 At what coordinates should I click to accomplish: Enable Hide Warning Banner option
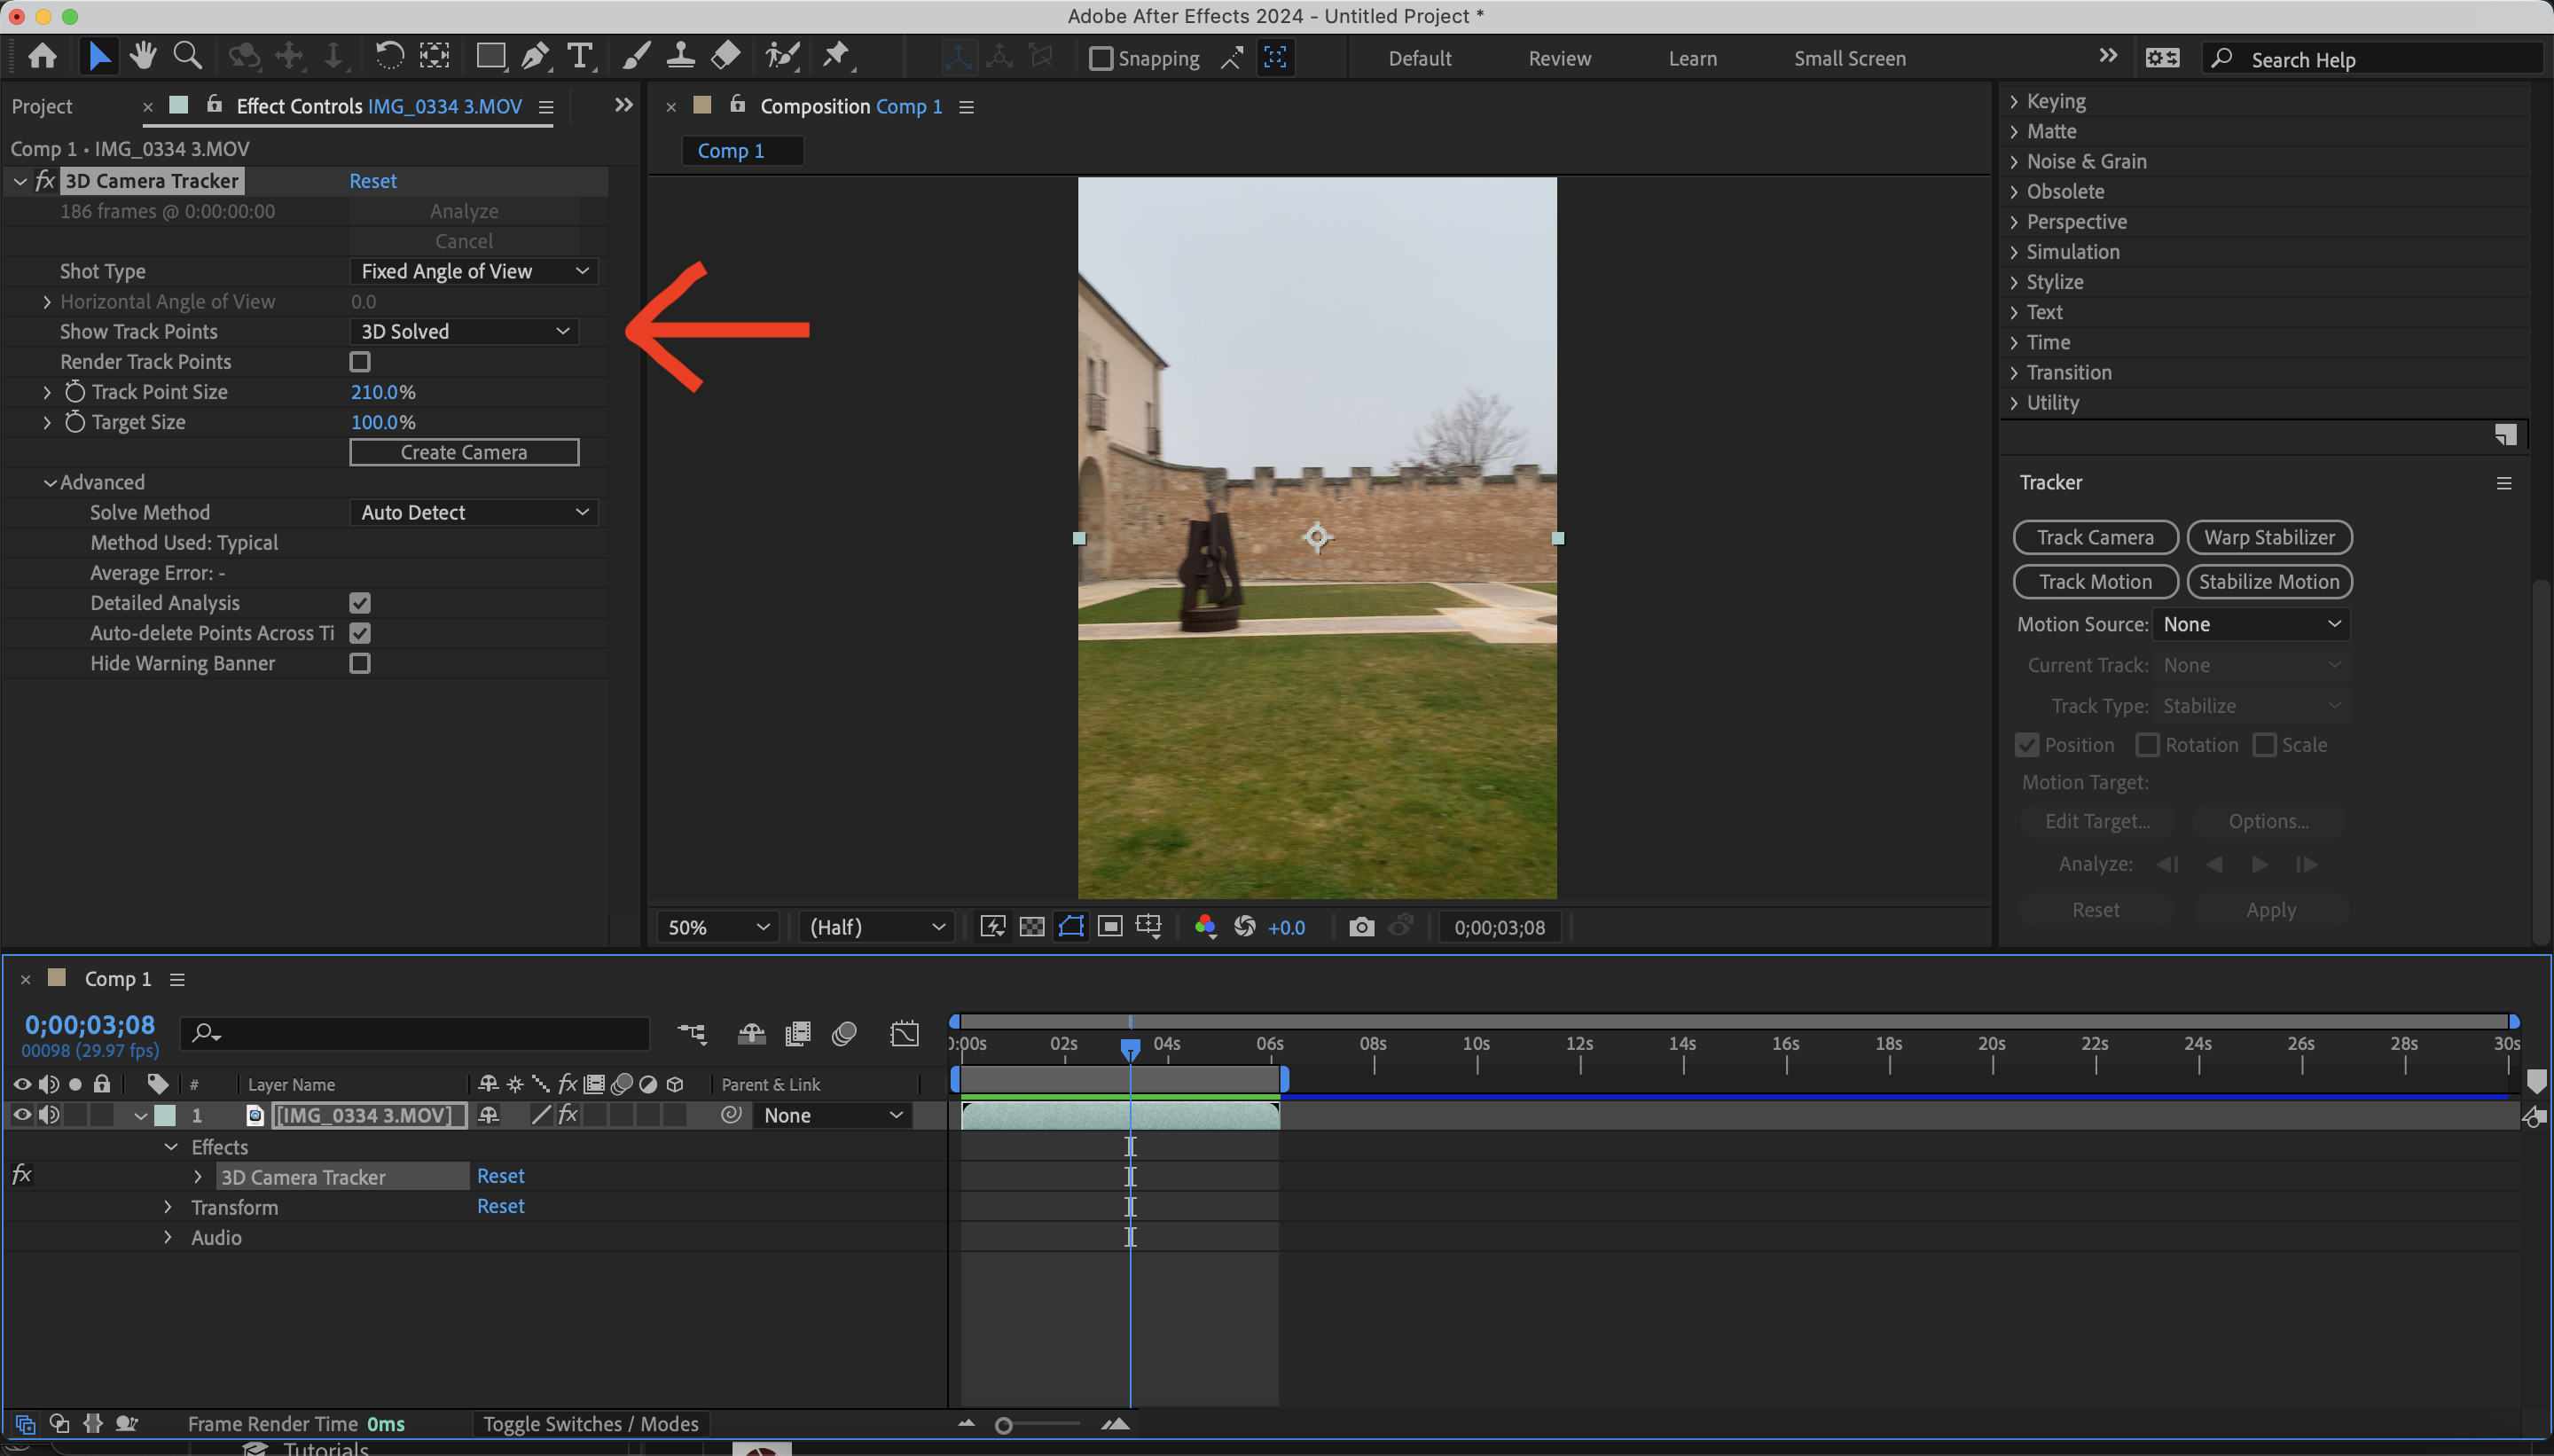point(360,663)
